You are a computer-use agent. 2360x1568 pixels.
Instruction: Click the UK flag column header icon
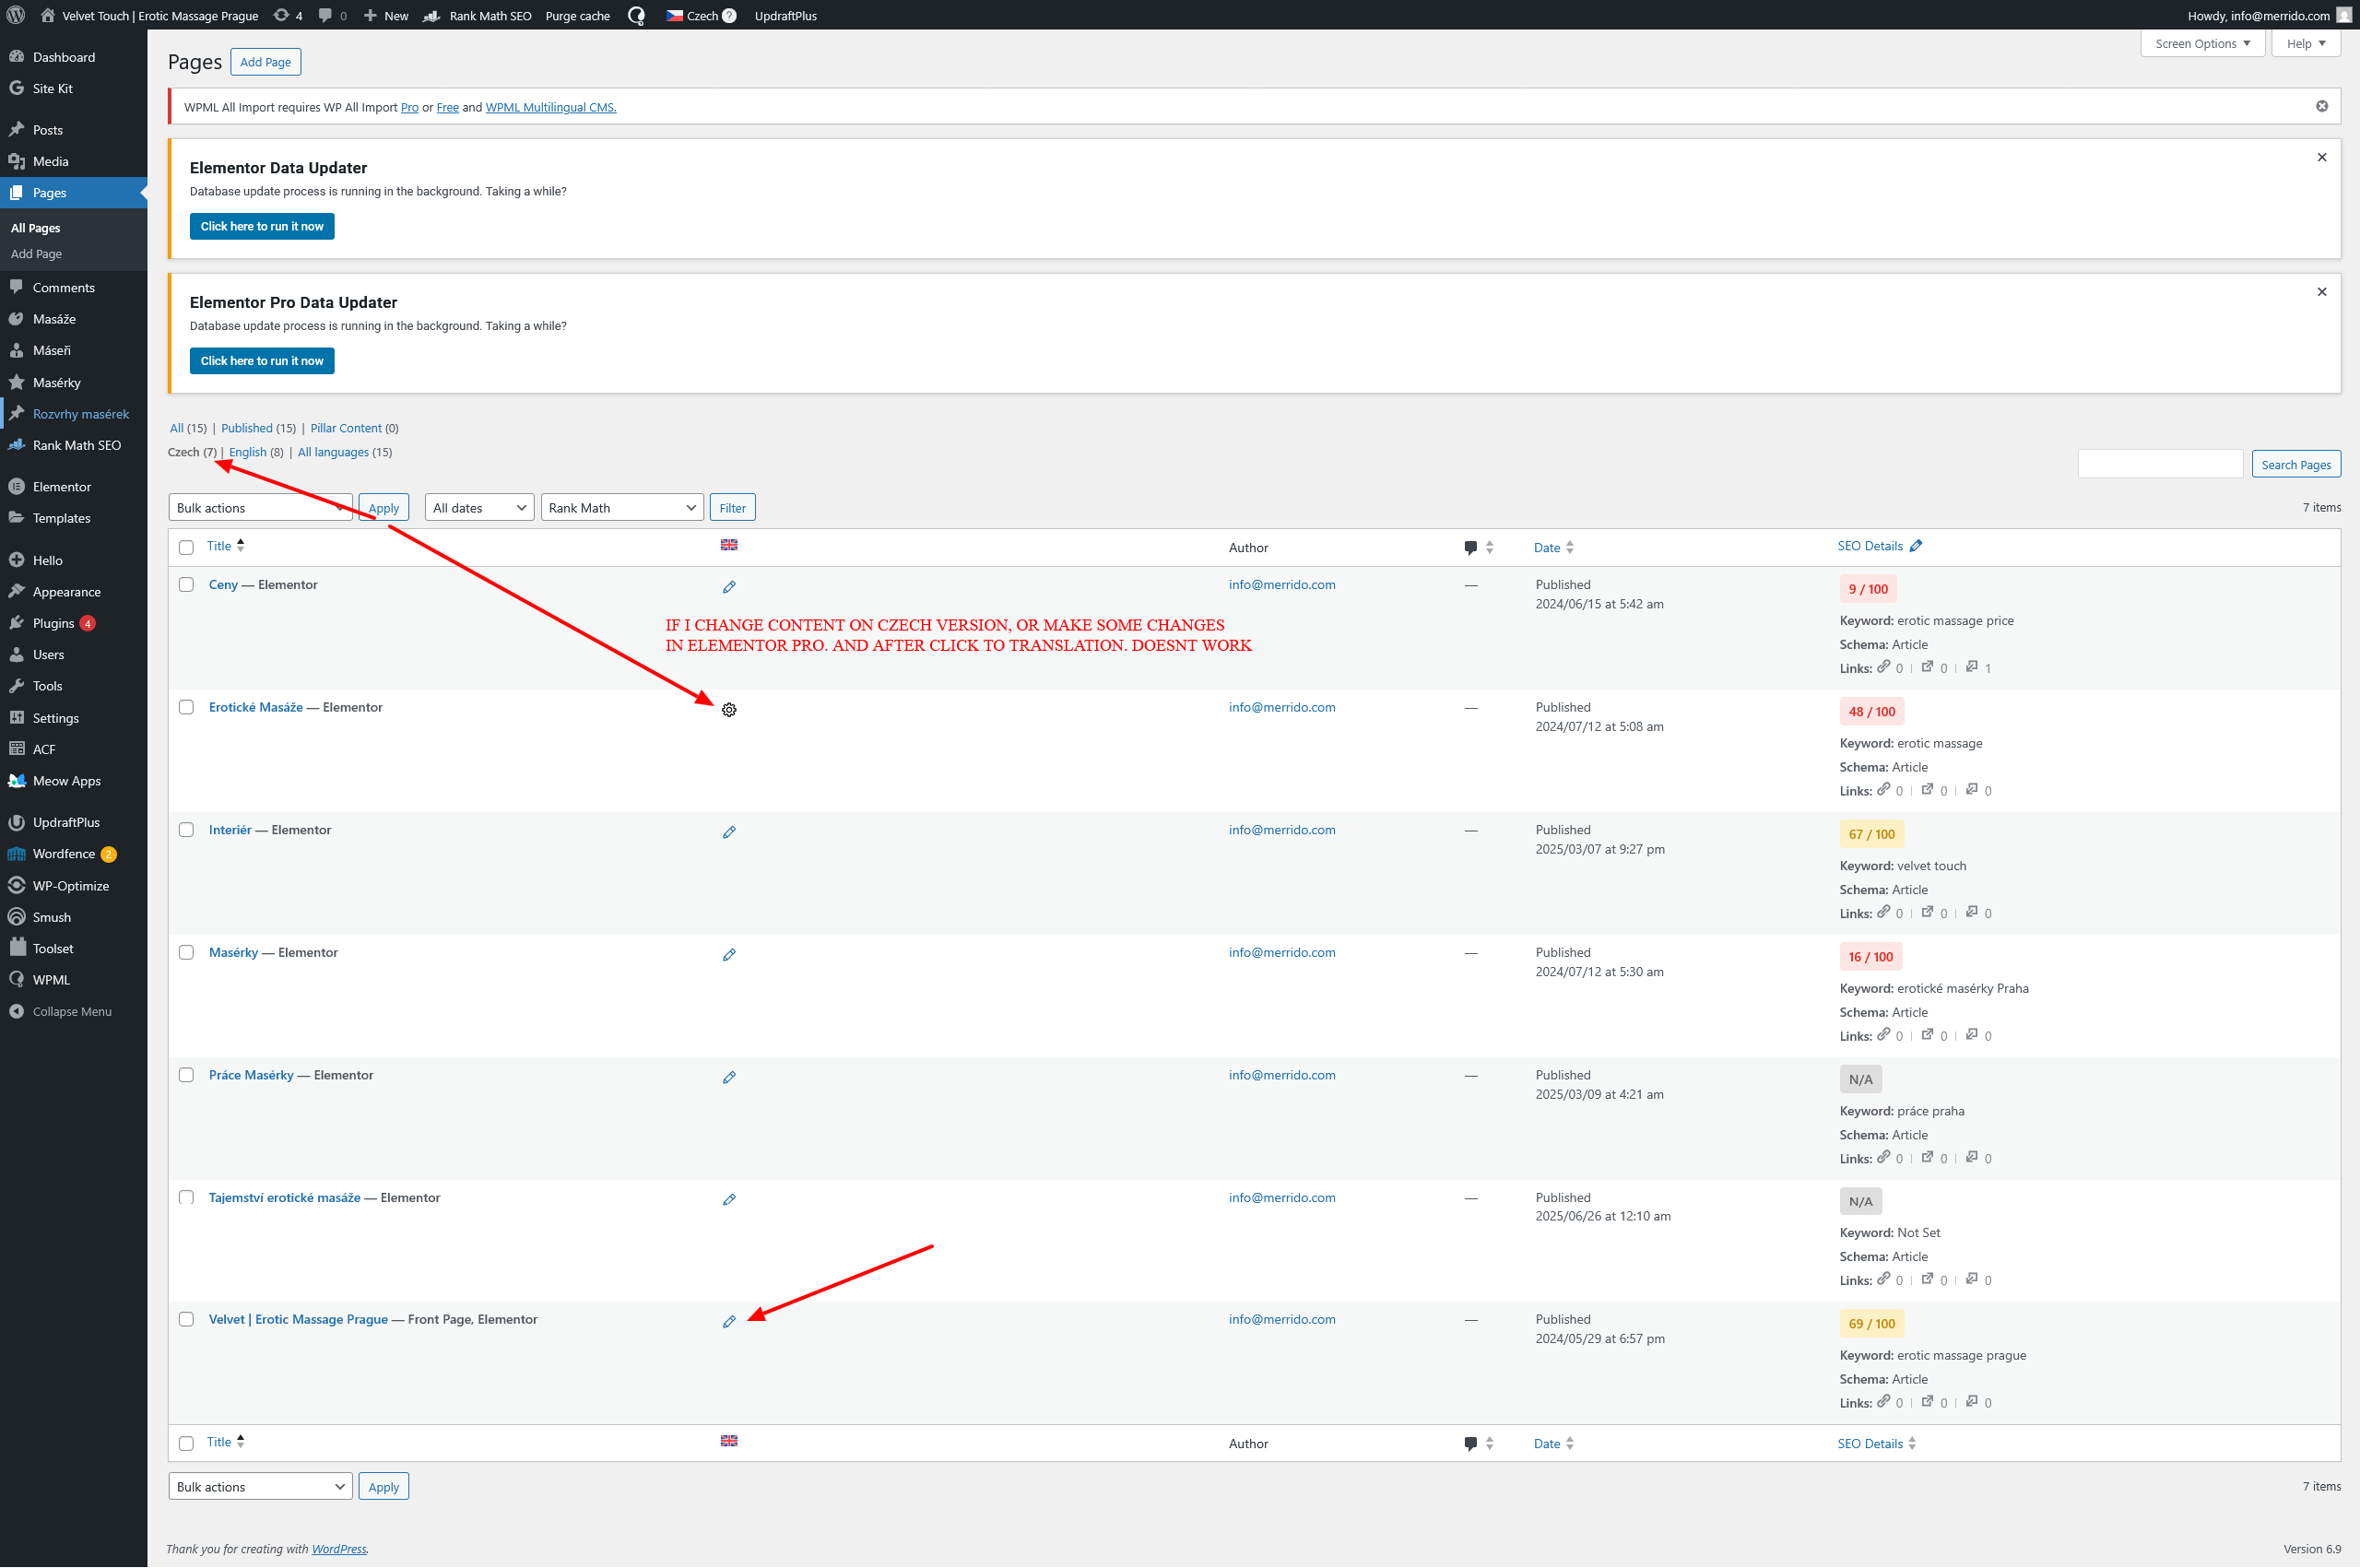729,545
